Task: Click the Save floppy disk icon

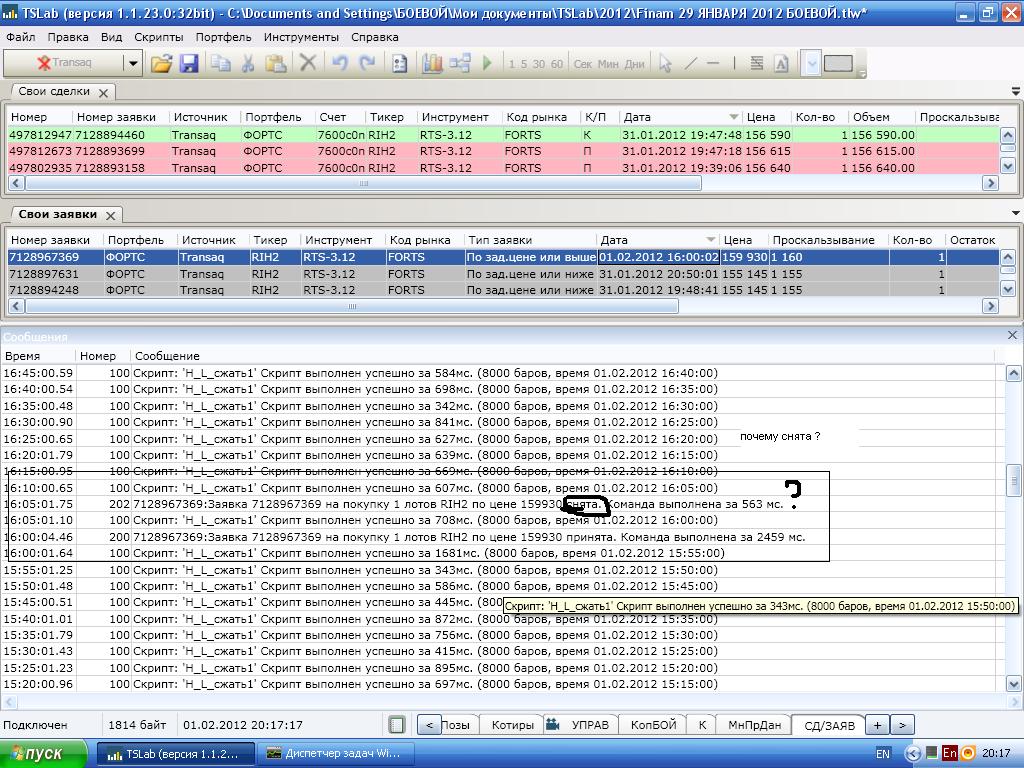Action: 189,63
